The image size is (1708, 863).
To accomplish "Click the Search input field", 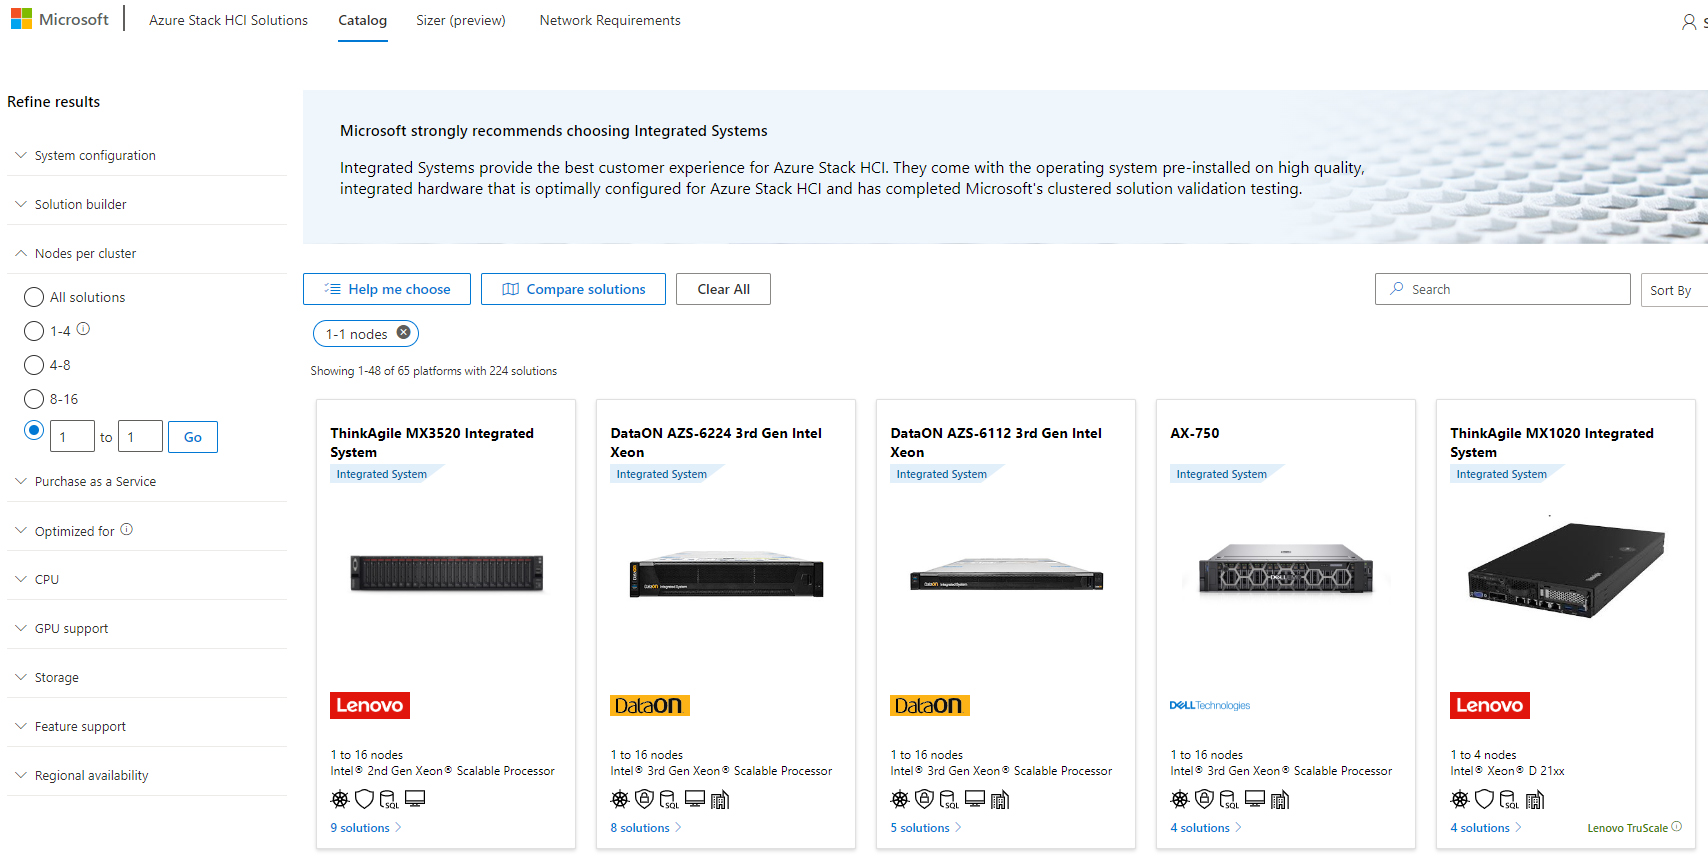I will coord(1503,289).
